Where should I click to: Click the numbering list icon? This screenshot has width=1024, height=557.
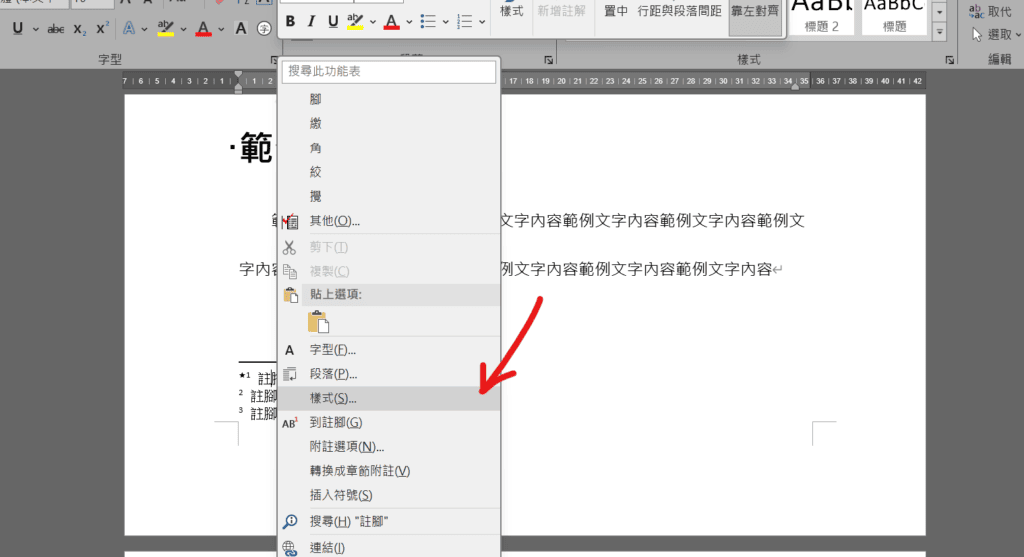pyautogui.click(x=464, y=22)
